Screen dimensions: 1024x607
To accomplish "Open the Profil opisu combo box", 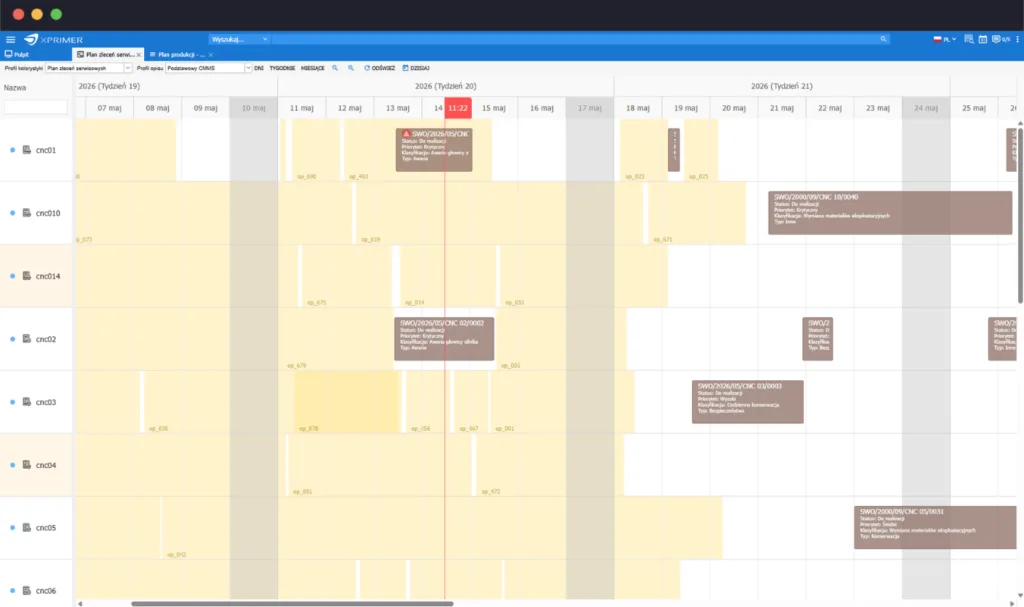I will click(208, 68).
